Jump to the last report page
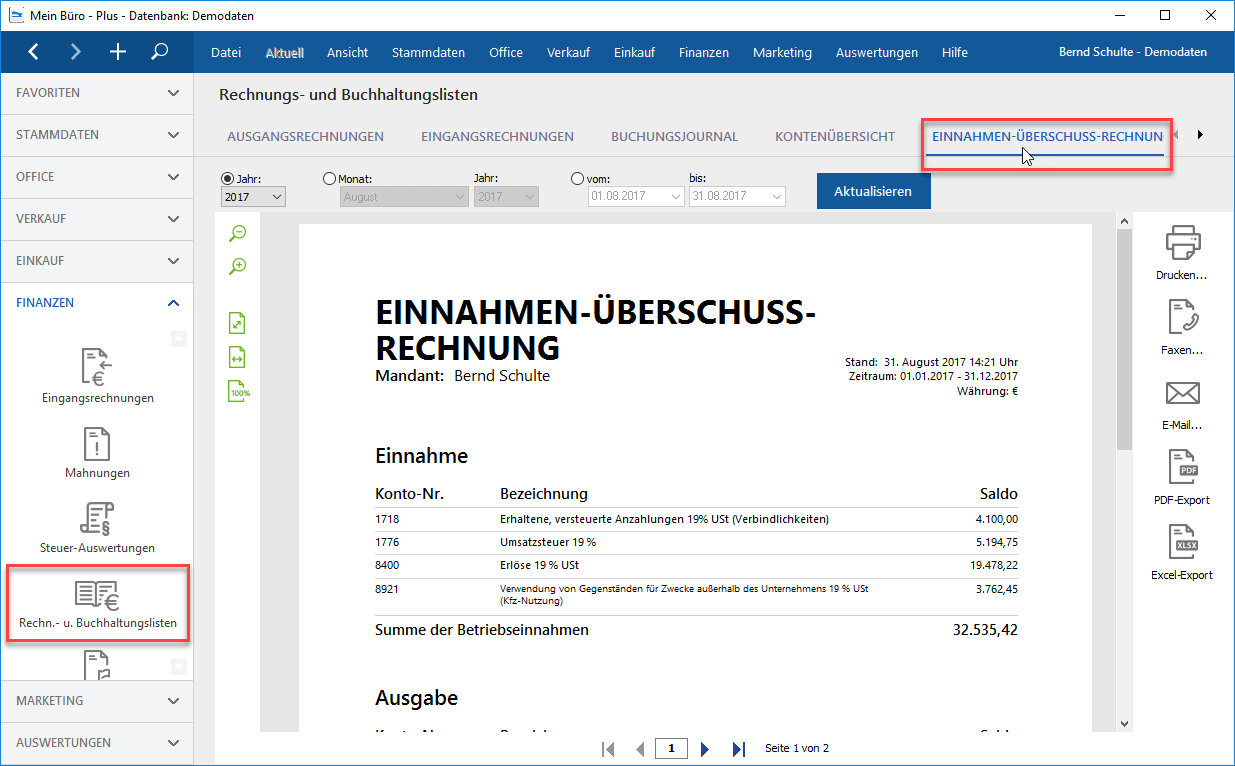The height and width of the screenshot is (766, 1235). [x=738, y=748]
